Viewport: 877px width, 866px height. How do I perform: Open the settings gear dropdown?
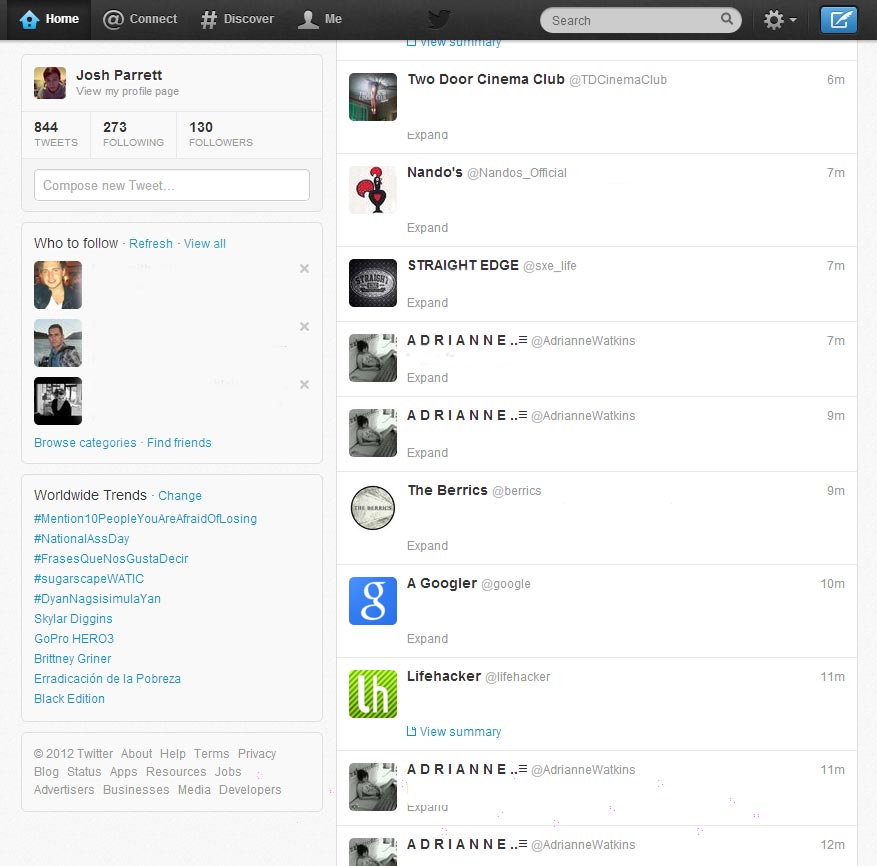pyautogui.click(x=780, y=20)
